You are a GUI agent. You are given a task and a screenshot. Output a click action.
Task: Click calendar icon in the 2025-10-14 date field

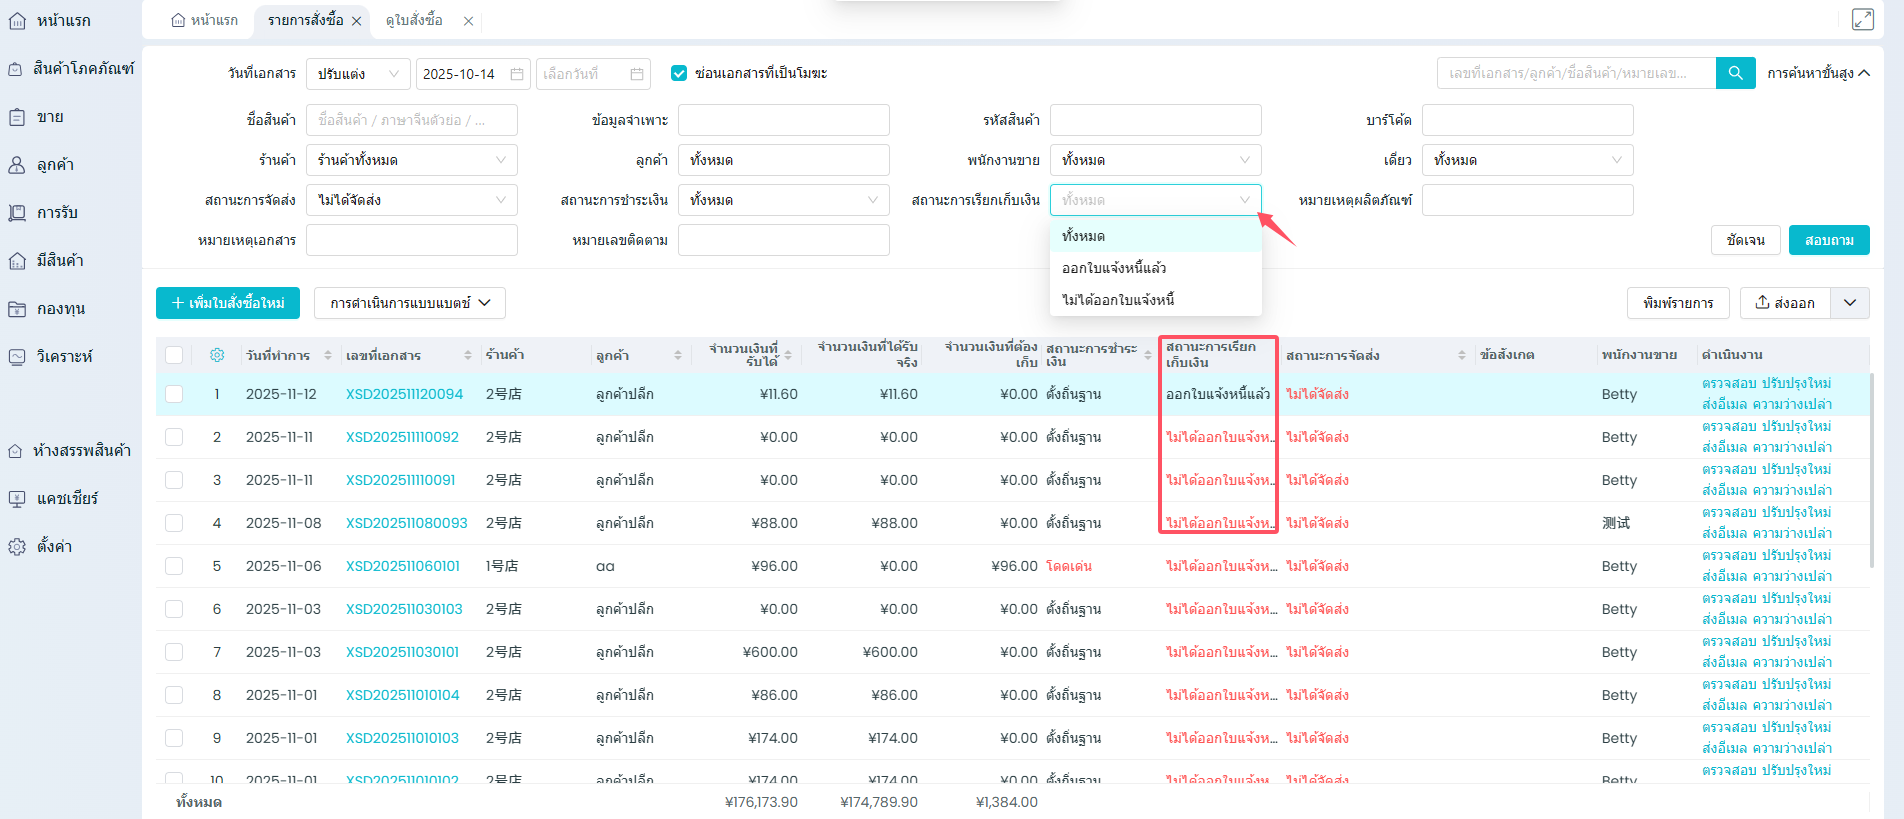tap(517, 74)
